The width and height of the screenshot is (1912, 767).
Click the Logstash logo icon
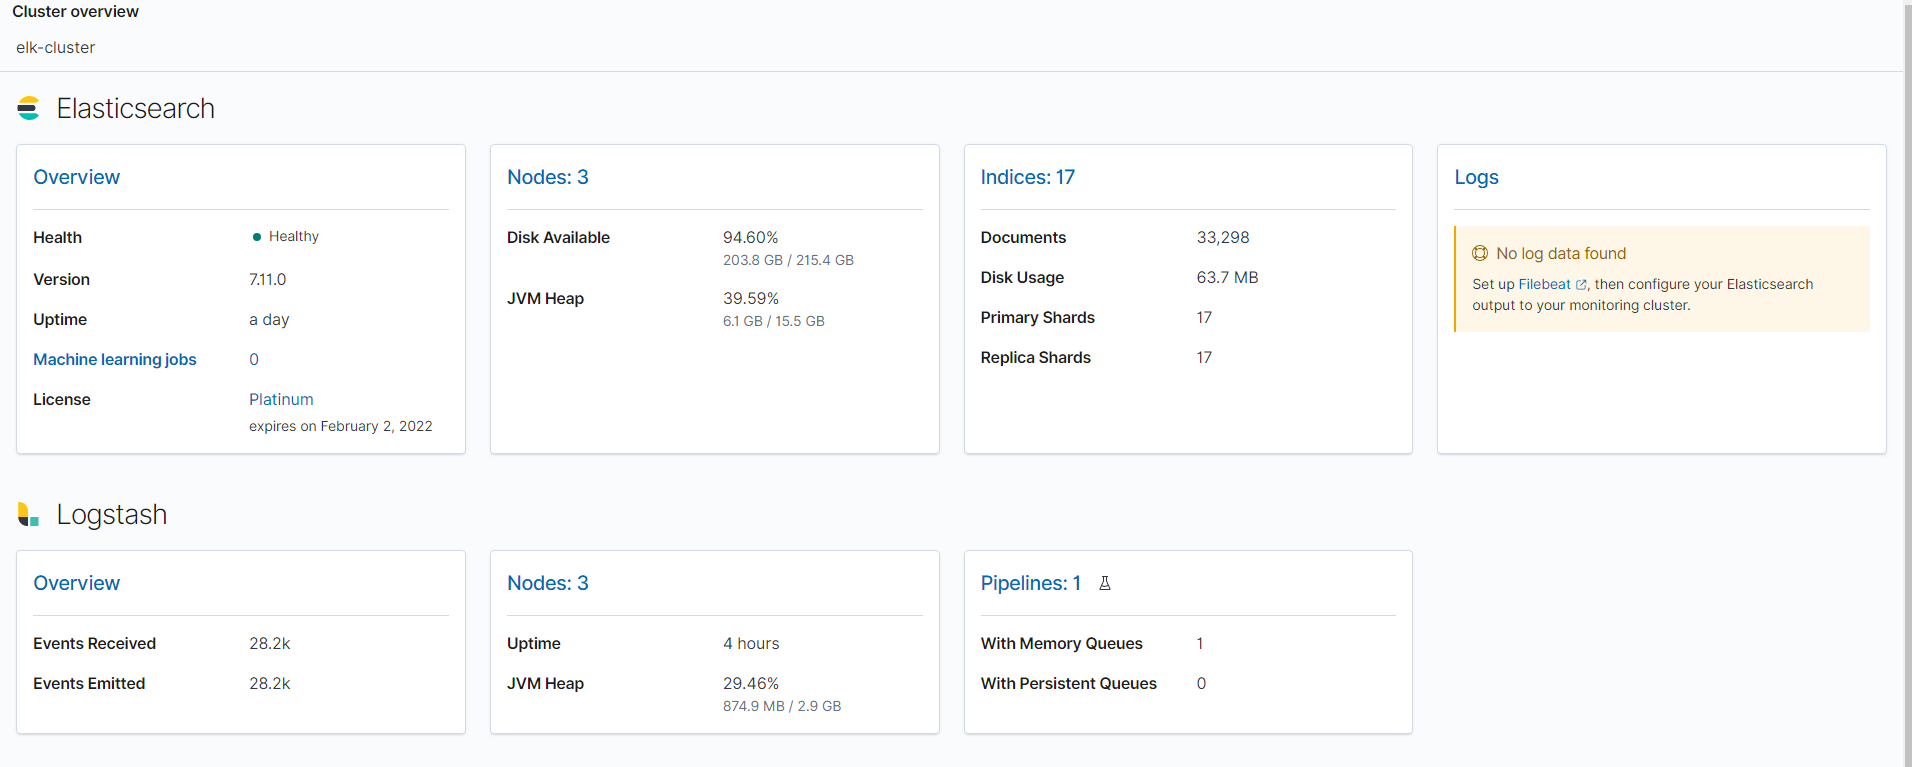pyautogui.click(x=28, y=514)
